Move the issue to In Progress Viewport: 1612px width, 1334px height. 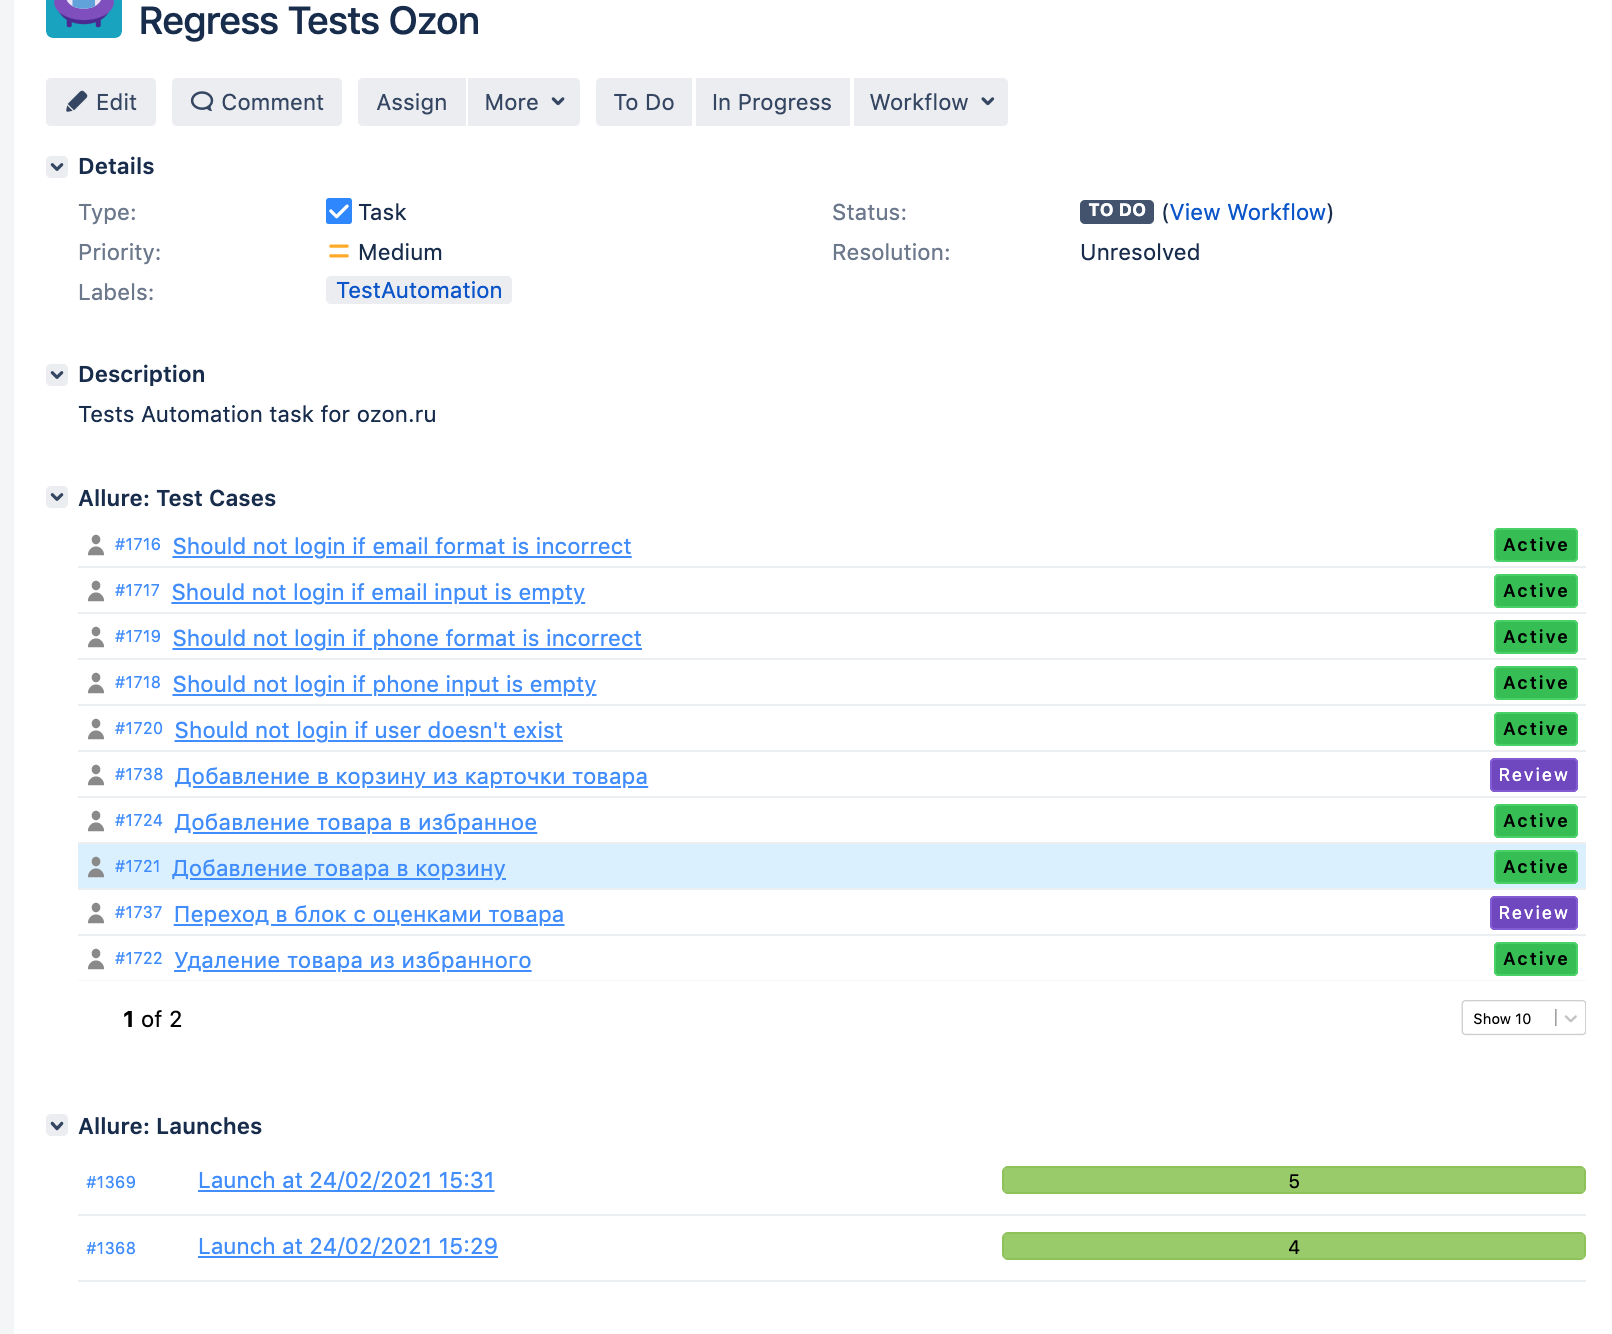[772, 102]
